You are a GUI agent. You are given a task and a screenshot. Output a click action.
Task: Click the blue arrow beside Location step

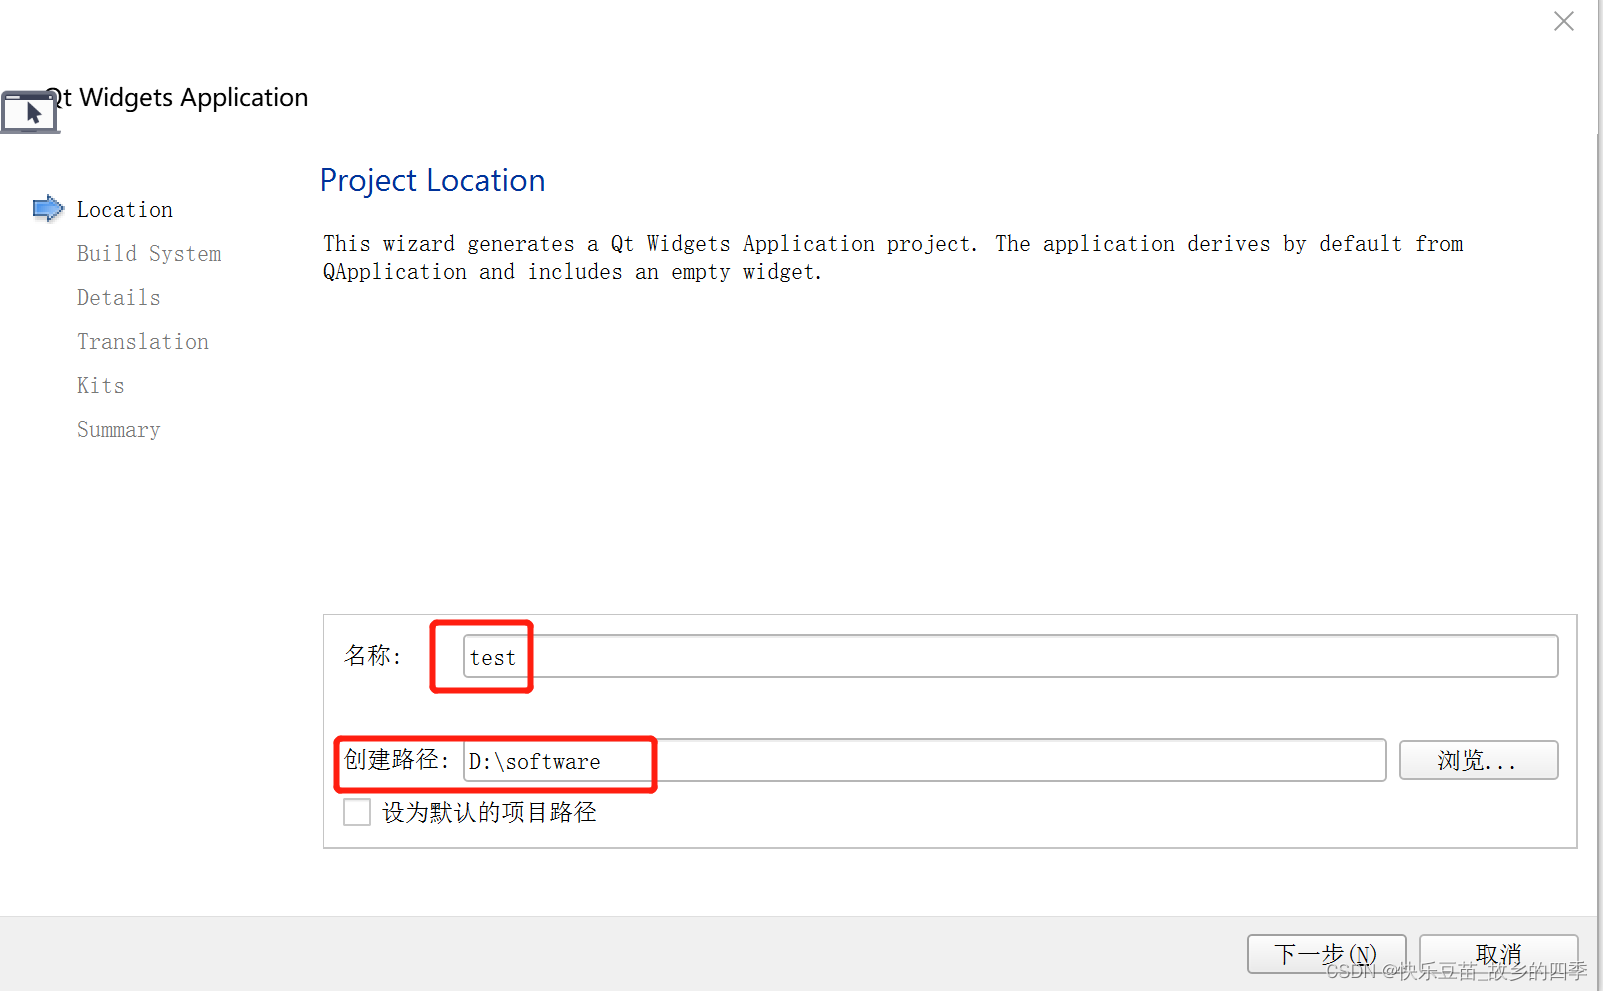pyautogui.click(x=48, y=209)
